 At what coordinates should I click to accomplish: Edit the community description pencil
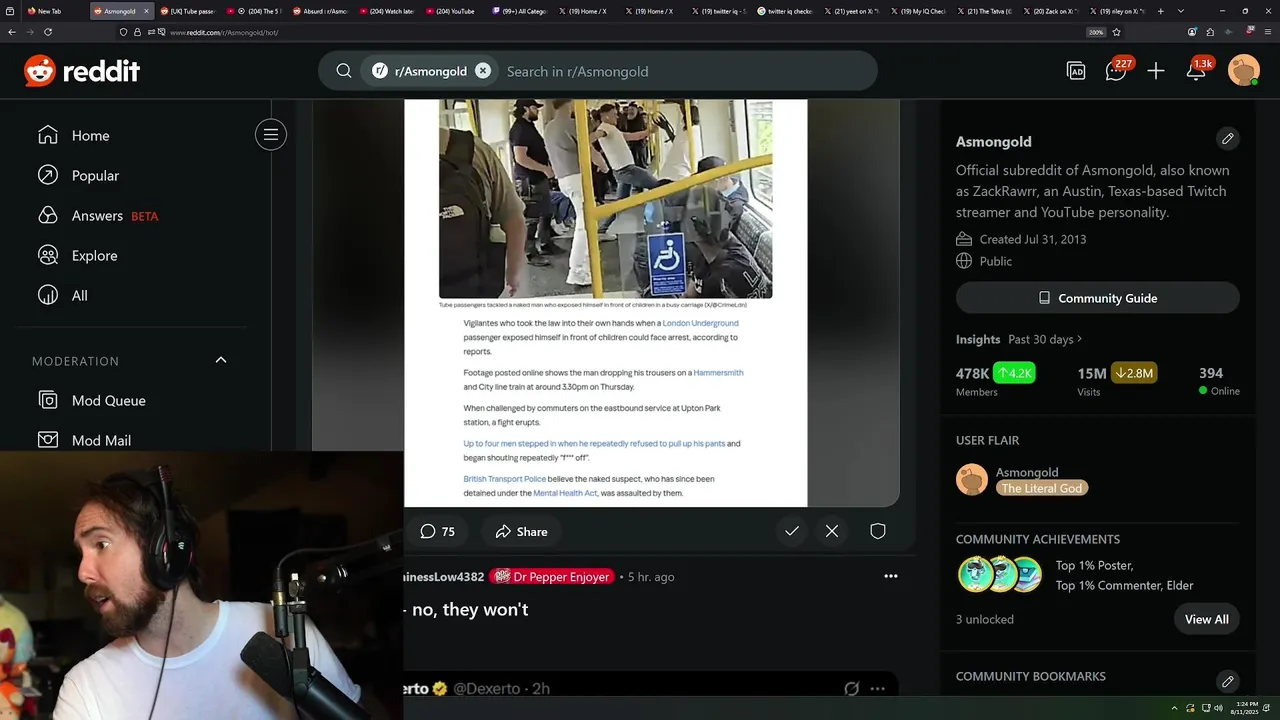[1227, 138]
